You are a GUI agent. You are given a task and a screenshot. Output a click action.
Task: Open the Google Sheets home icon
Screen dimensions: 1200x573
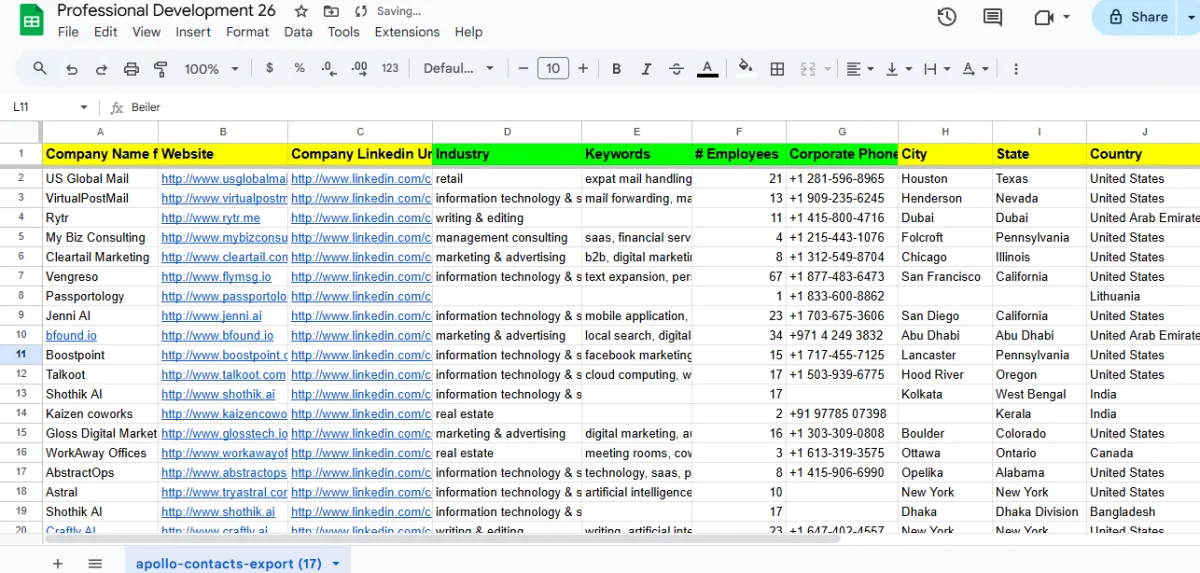point(31,20)
